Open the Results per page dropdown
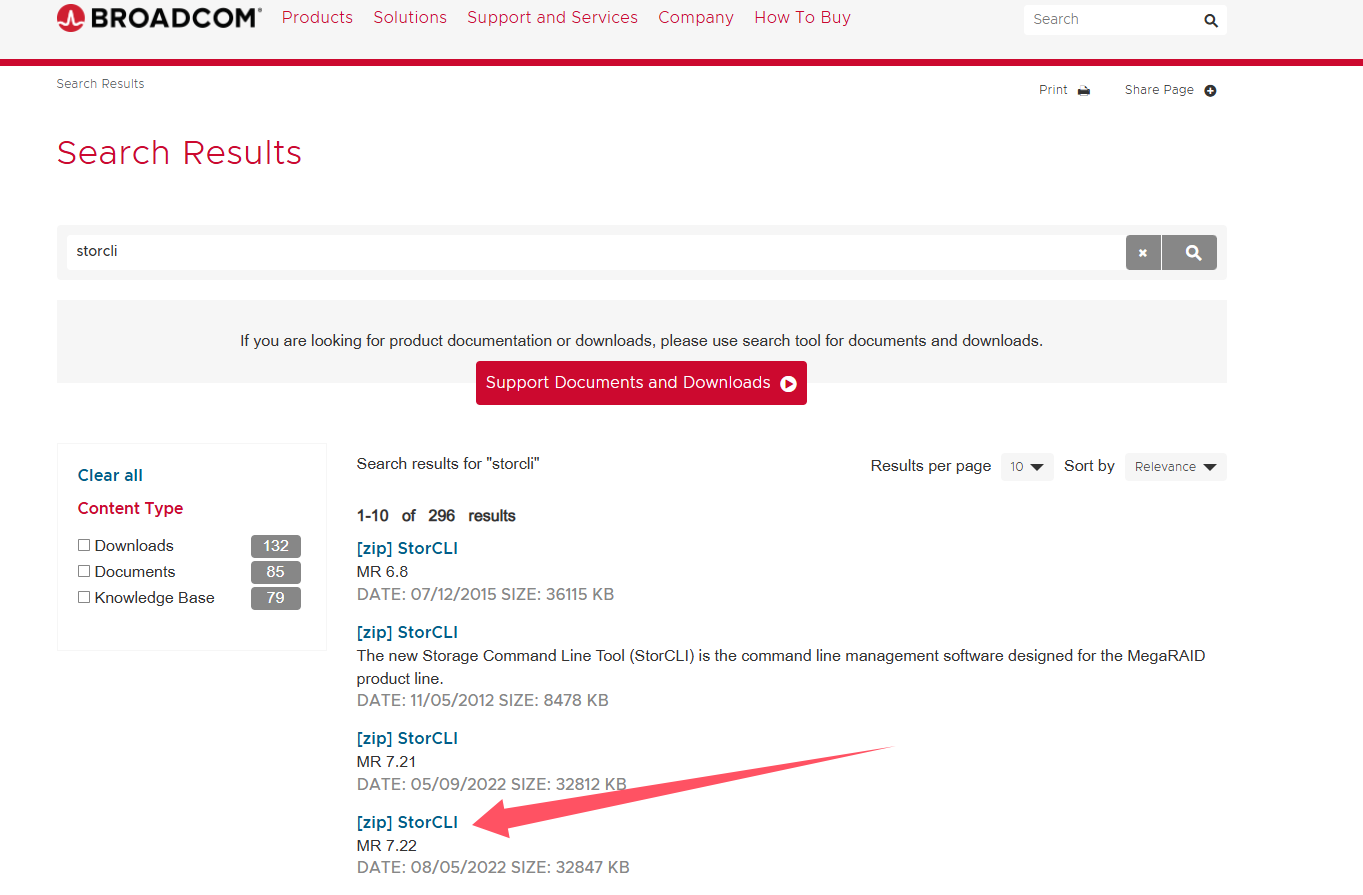The image size is (1363, 895). pos(1027,467)
